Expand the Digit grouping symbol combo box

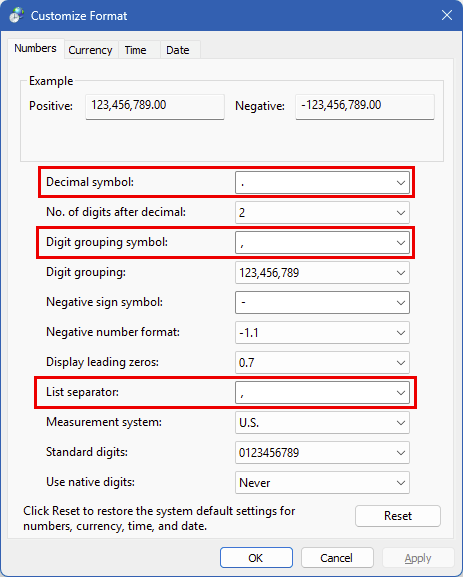point(322,243)
